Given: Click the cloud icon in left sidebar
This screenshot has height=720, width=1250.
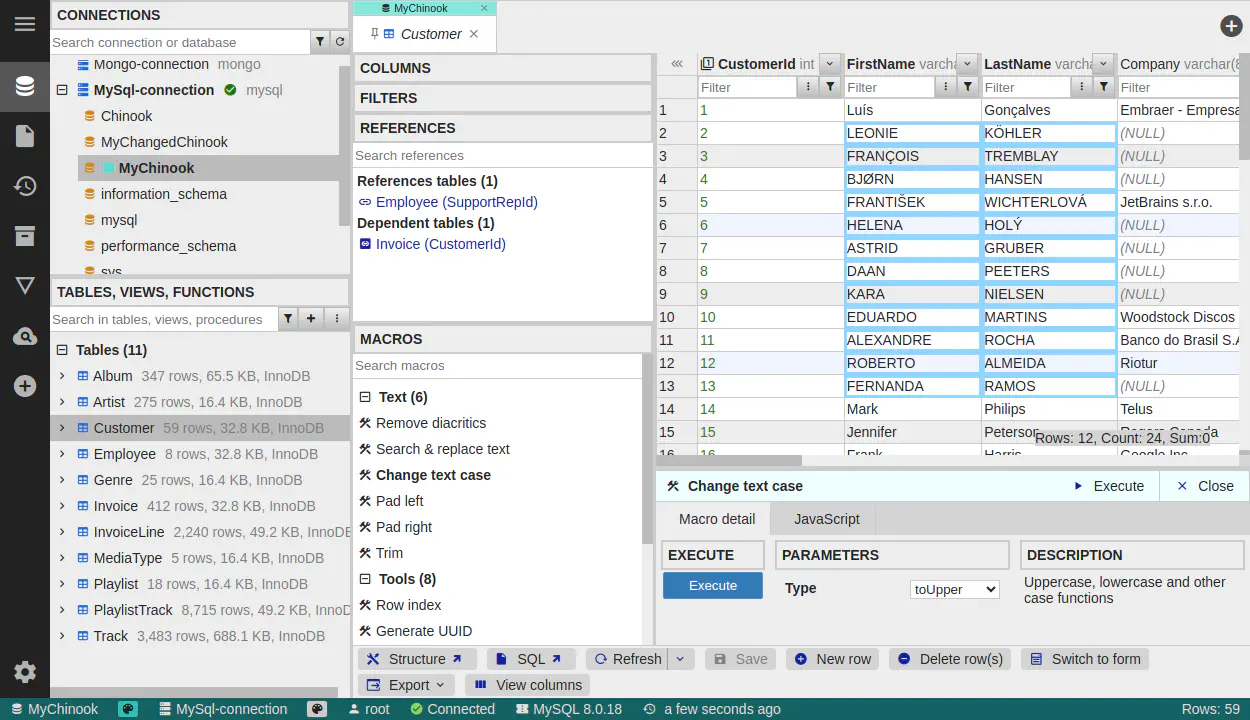Looking at the screenshot, I should (25, 336).
